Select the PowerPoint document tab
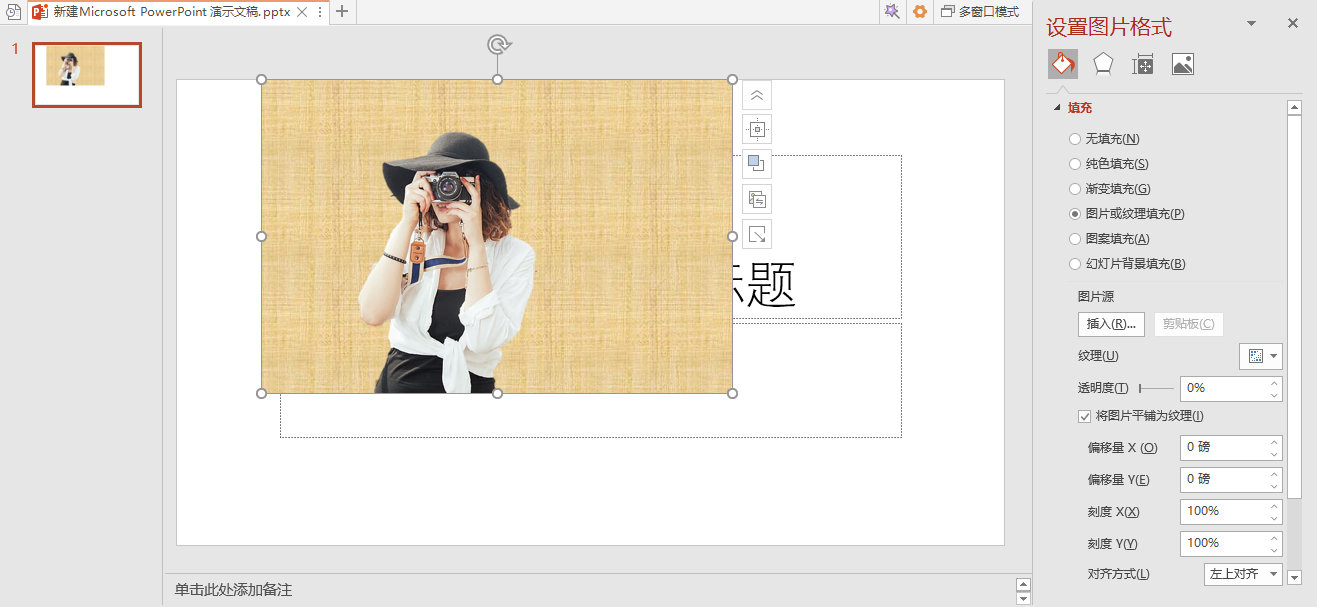1317x607 pixels. click(172, 12)
